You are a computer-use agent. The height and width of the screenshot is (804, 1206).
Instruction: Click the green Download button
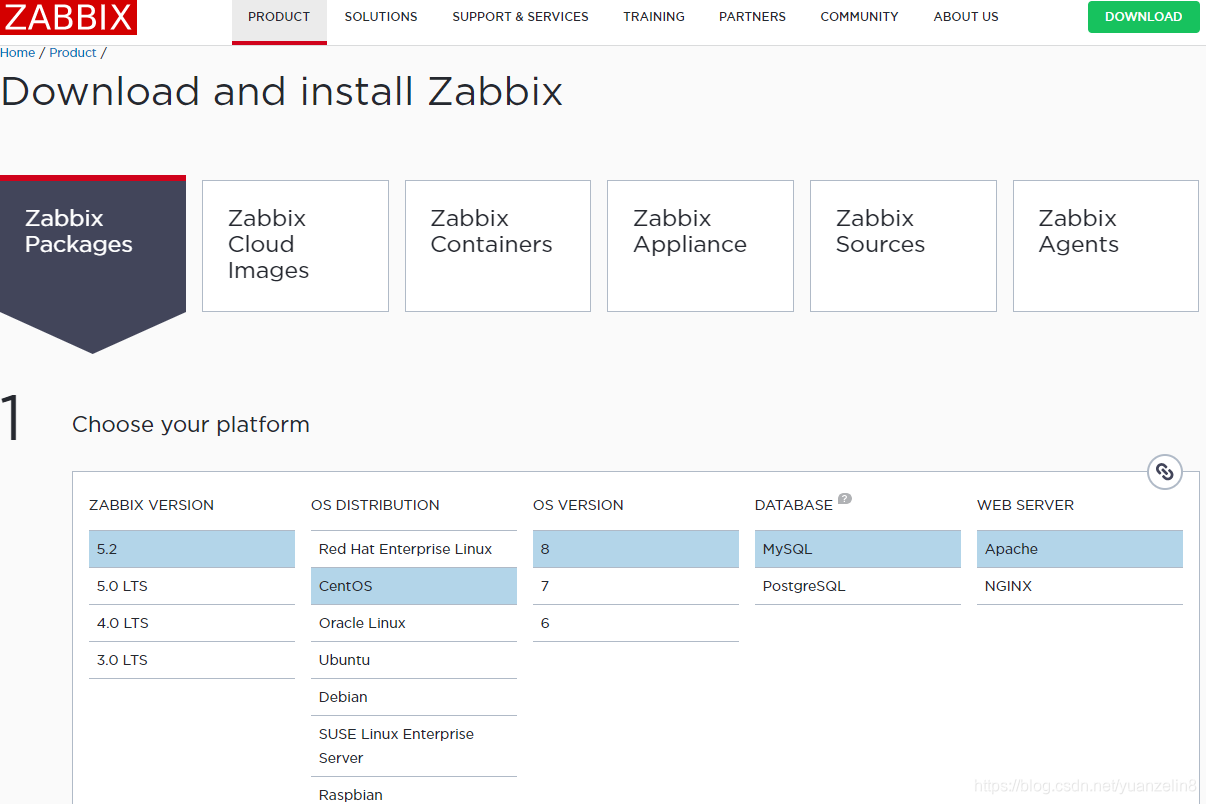1143,17
